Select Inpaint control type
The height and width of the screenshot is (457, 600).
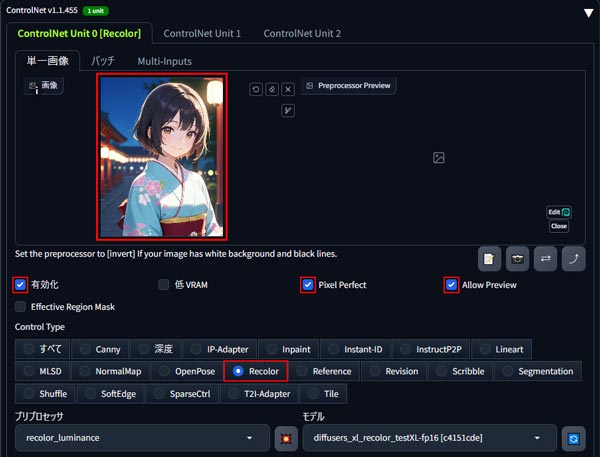pyautogui.click(x=289, y=349)
